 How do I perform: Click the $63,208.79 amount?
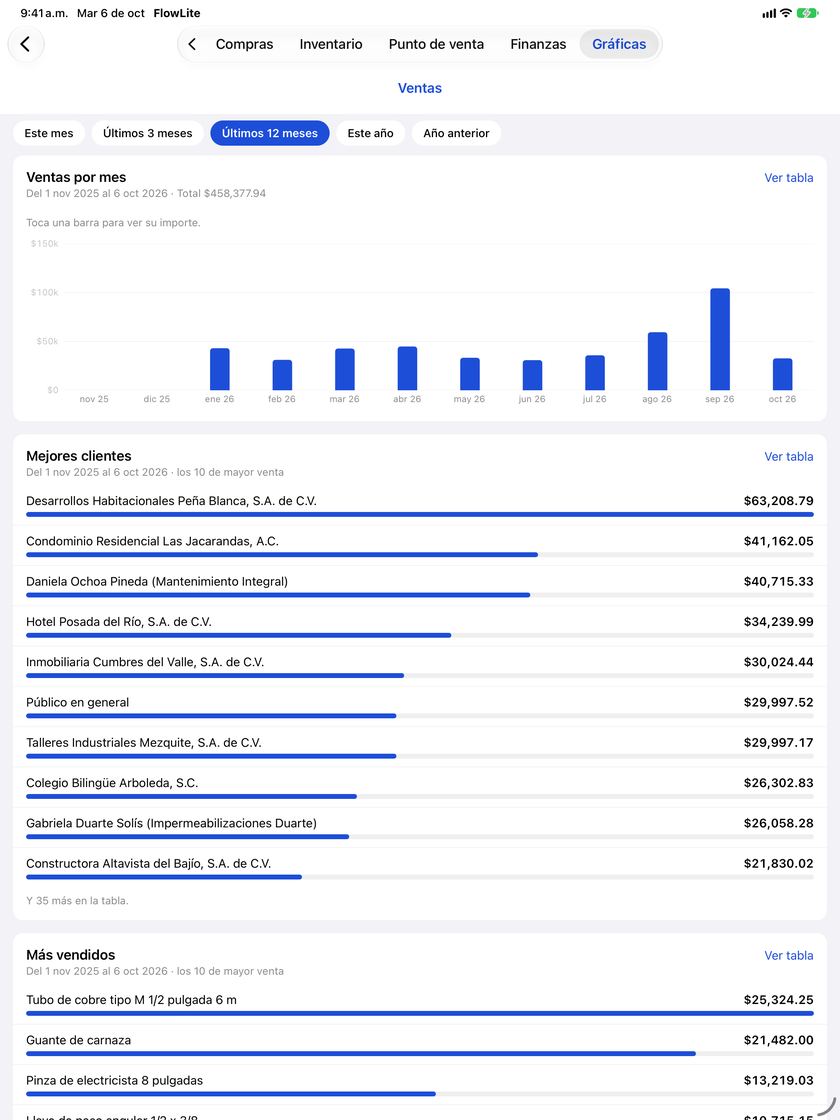[x=779, y=501]
